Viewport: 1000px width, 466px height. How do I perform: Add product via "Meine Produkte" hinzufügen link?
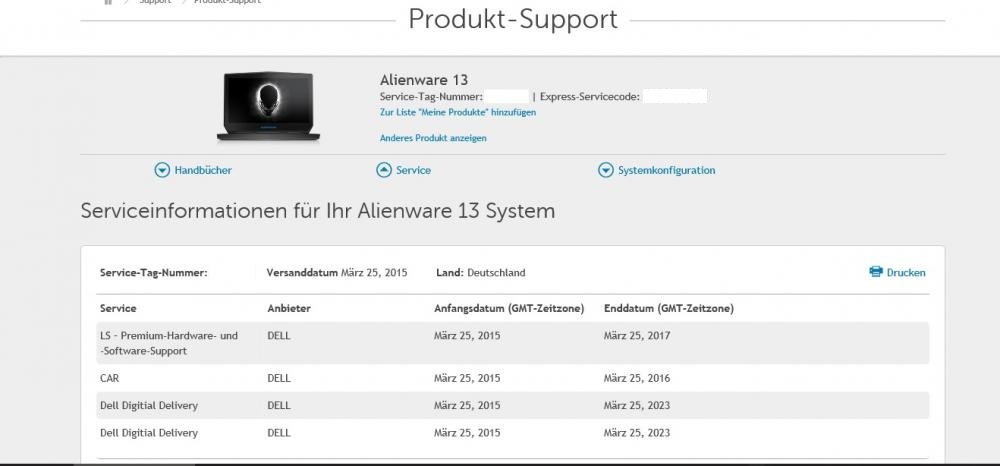click(x=458, y=113)
